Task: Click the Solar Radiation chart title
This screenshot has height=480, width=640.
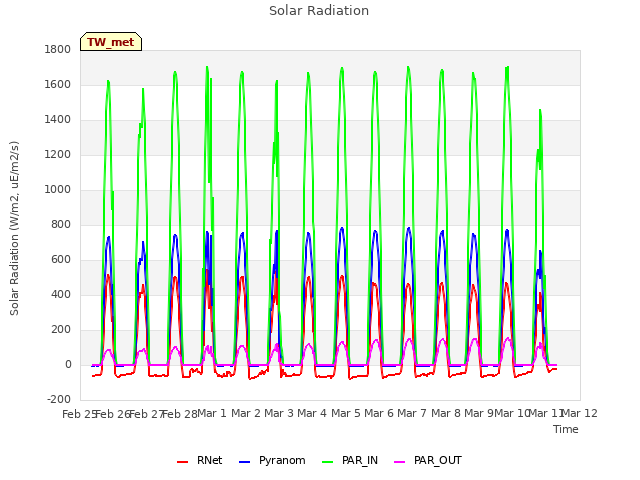Action: click(x=319, y=11)
